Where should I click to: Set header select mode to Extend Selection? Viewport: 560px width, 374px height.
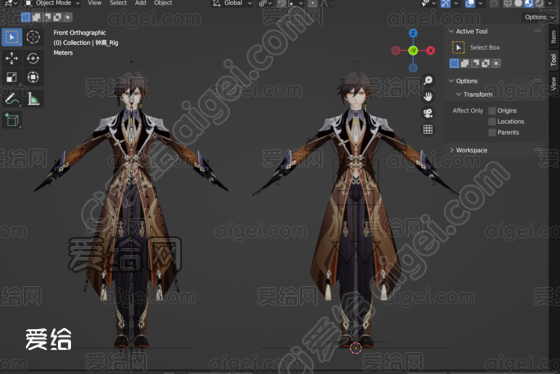click(36, 17)
